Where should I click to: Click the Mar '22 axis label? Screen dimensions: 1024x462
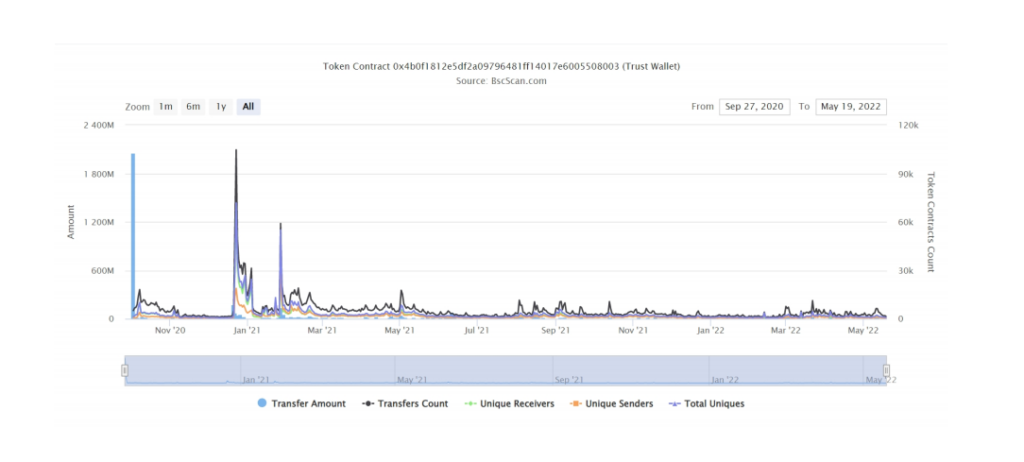[x=786, y=331]
